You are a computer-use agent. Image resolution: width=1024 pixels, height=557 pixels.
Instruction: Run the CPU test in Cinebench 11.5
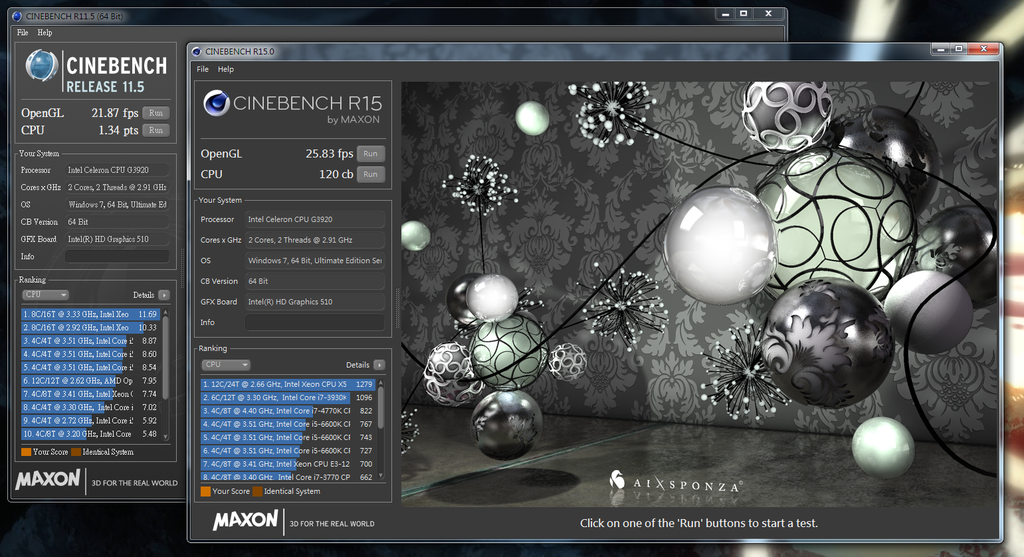tap(155, 130)
